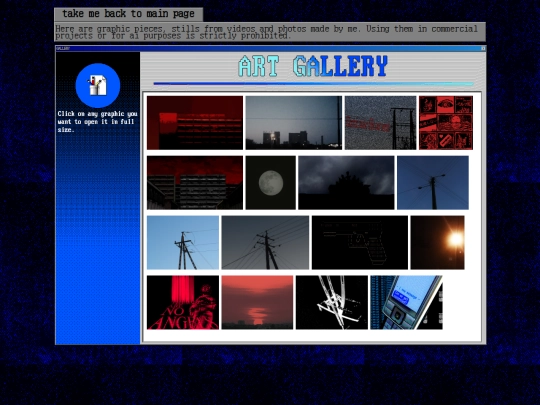Open the dark stormy clouds tree silhouette photo
This screenshot has height=405, width=540.
pos(346,183)
